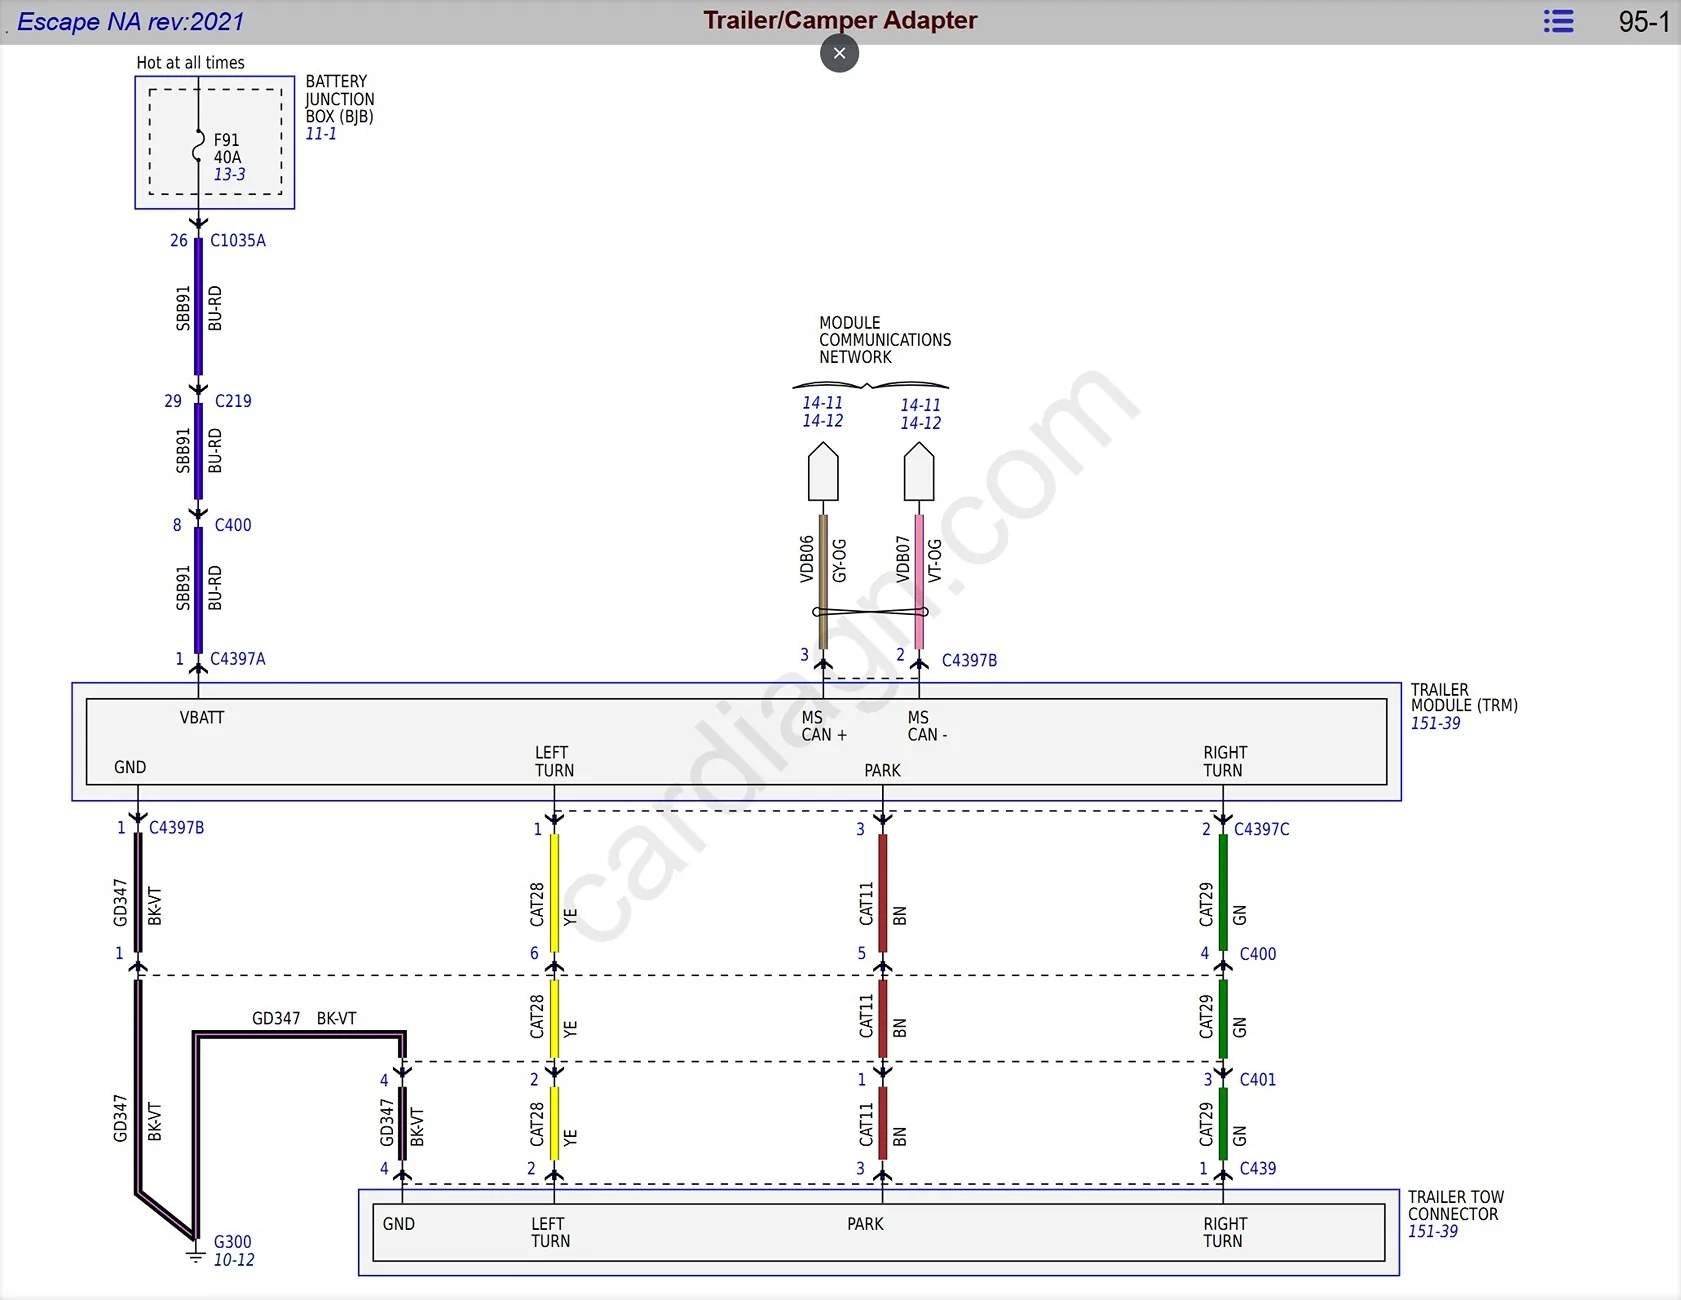1681x1300 pixels.
Task: Click the G300 ground symbol
Action: (196, 1254)
